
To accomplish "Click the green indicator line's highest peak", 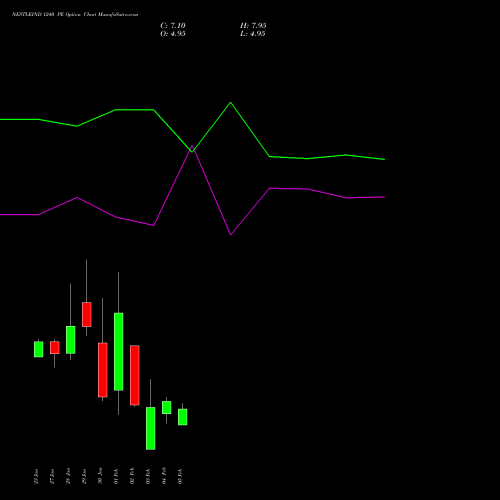I will click(230, 103).
